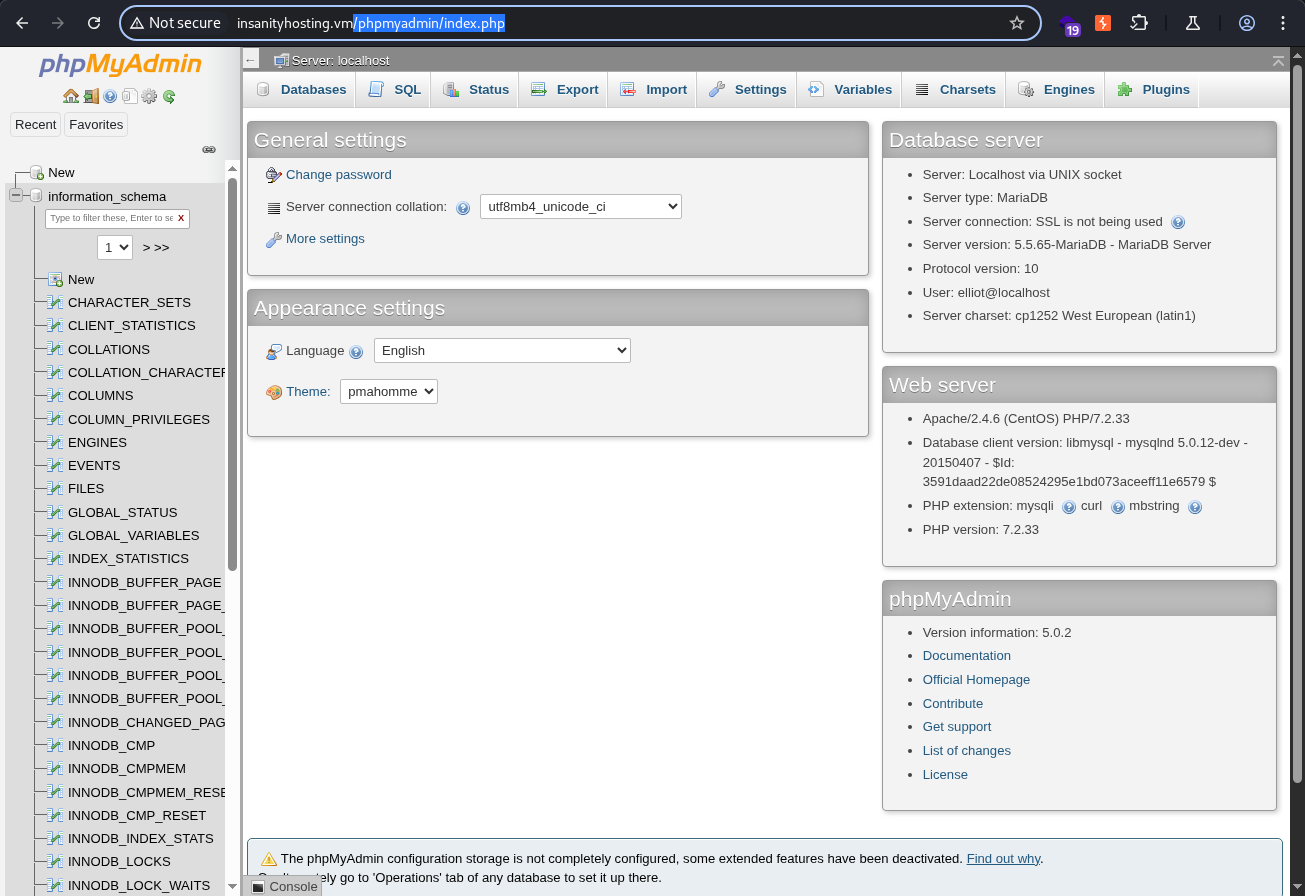Viewport: 1305px width, 896px height.
Task: Click the link-with-main-panel chain icon
Action: point(209,149)
